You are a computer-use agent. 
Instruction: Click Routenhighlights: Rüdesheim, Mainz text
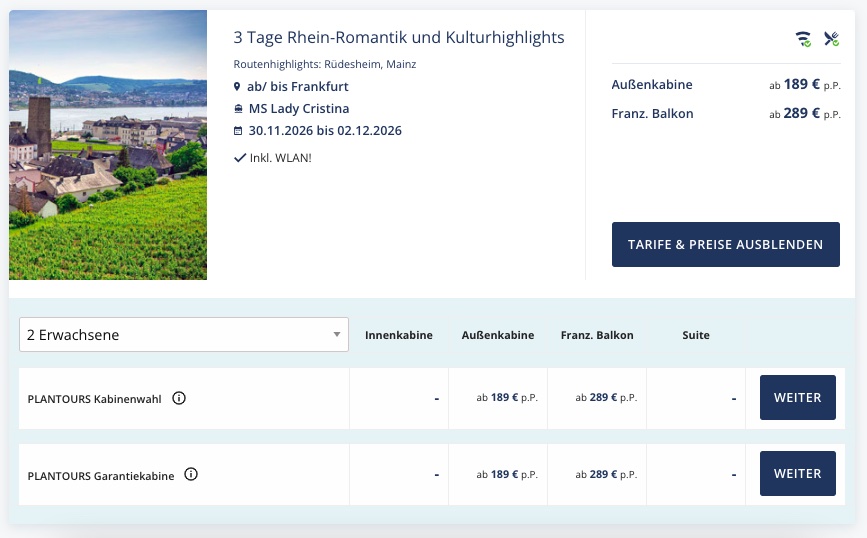pos(325,64)
